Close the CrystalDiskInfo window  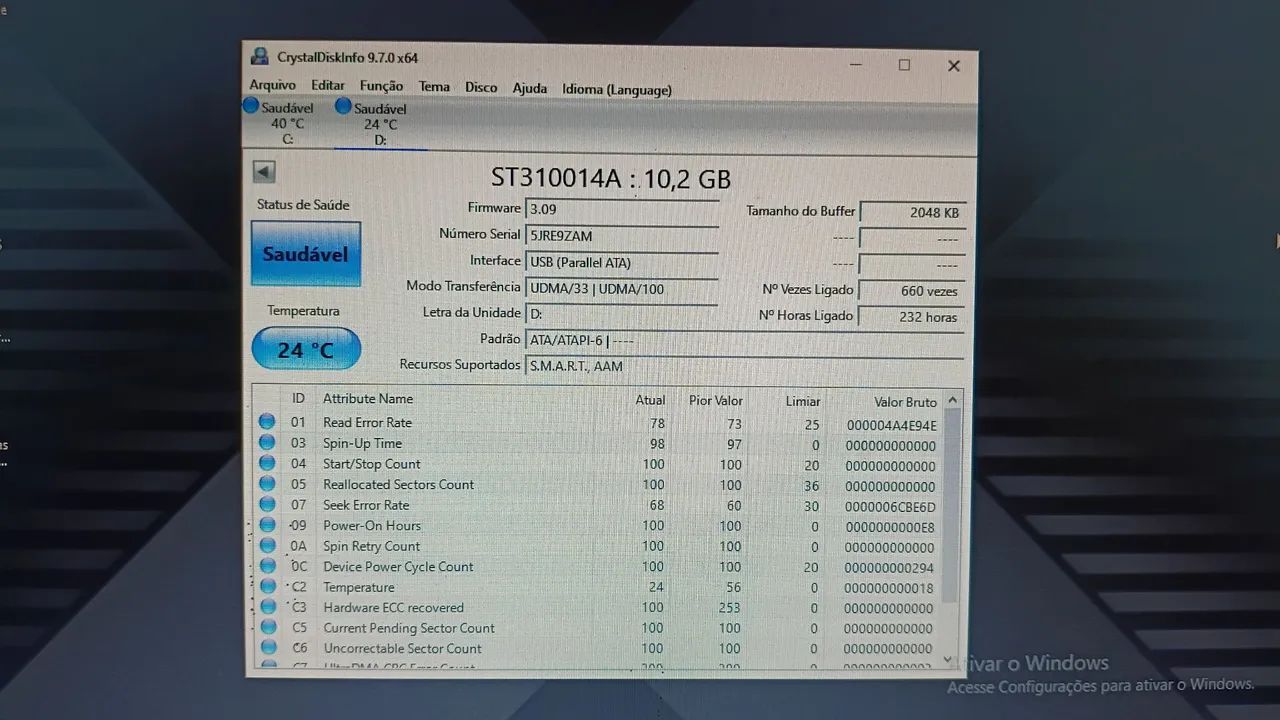[953, 66]
